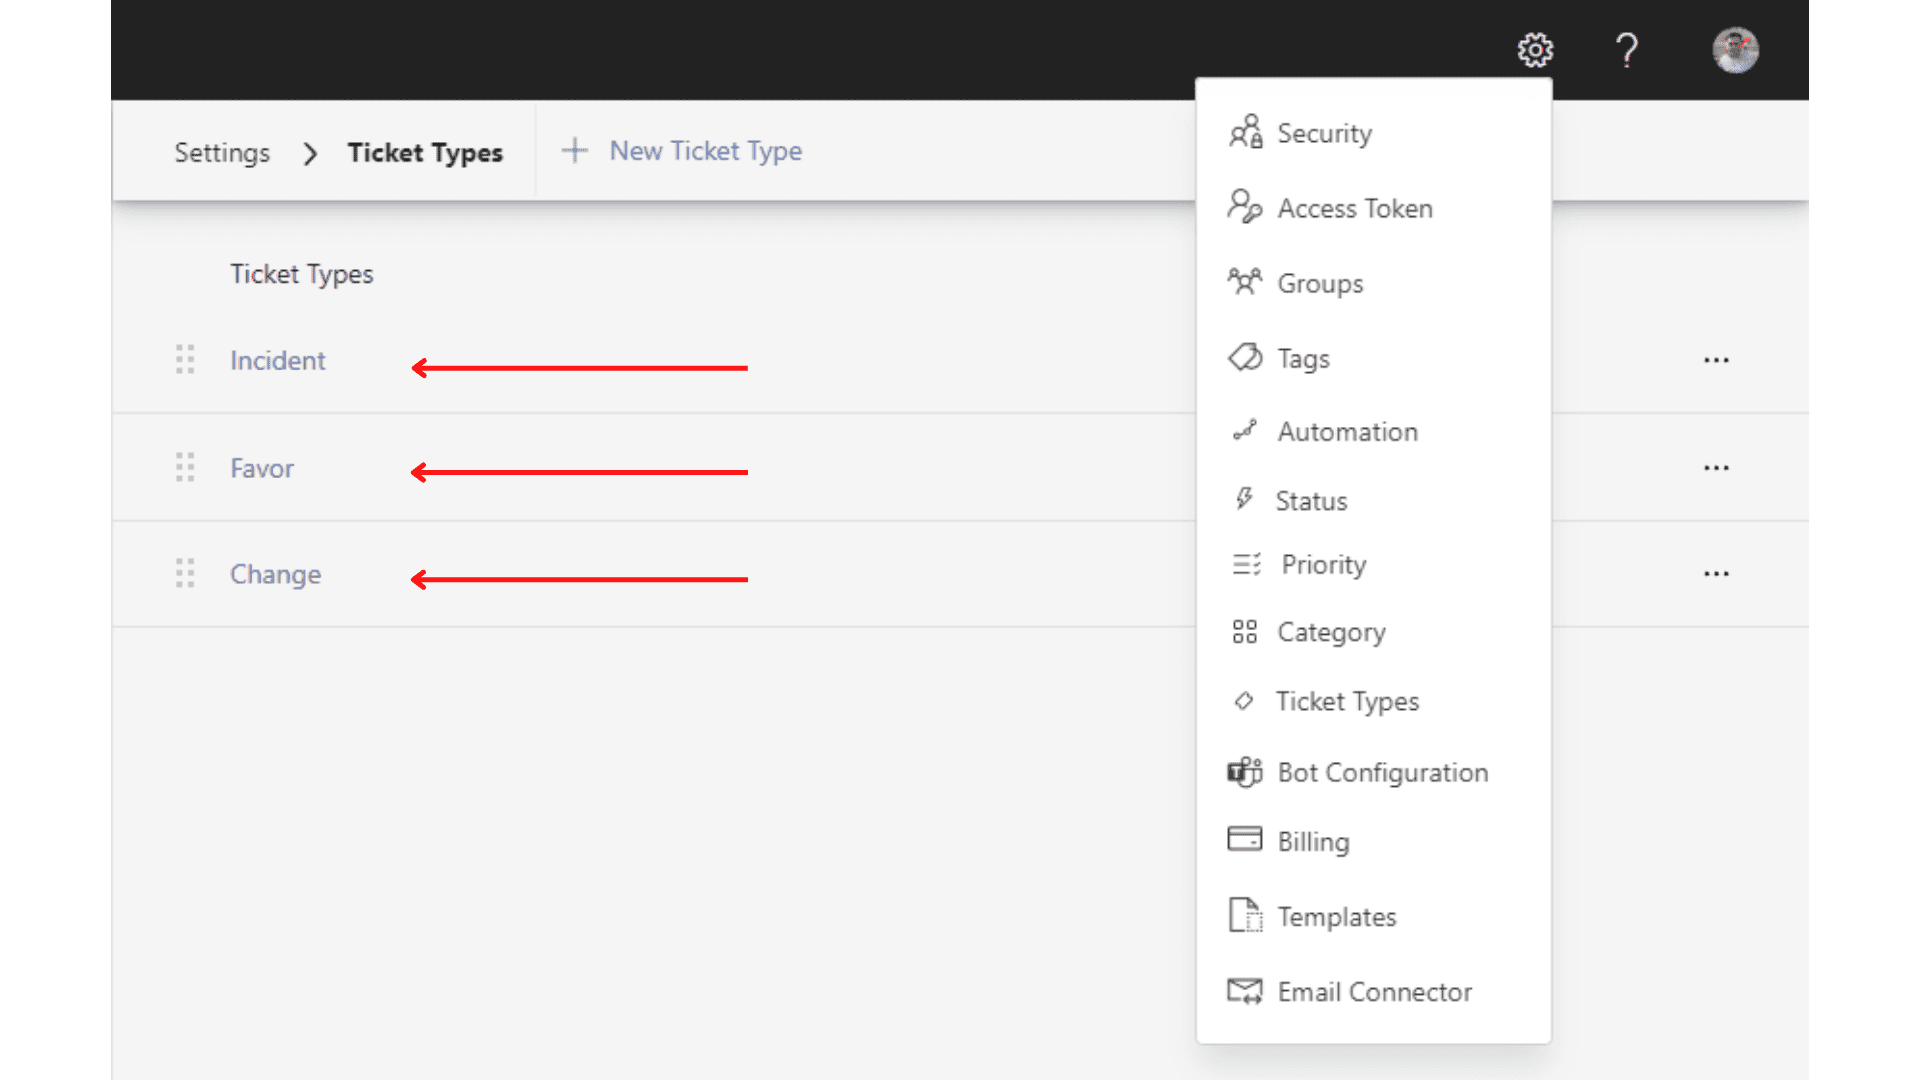Open the Incident ticket type
1920x1080 pixels.
click(x=277, y=360)
